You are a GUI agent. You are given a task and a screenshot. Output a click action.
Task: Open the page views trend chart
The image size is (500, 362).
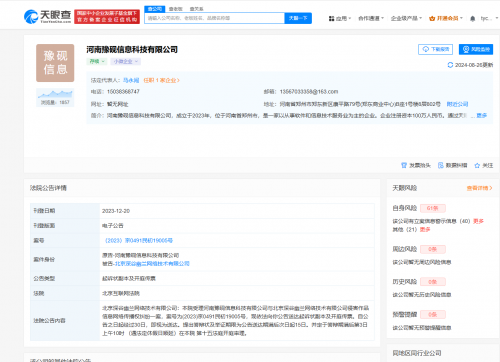tap(55, 97)
